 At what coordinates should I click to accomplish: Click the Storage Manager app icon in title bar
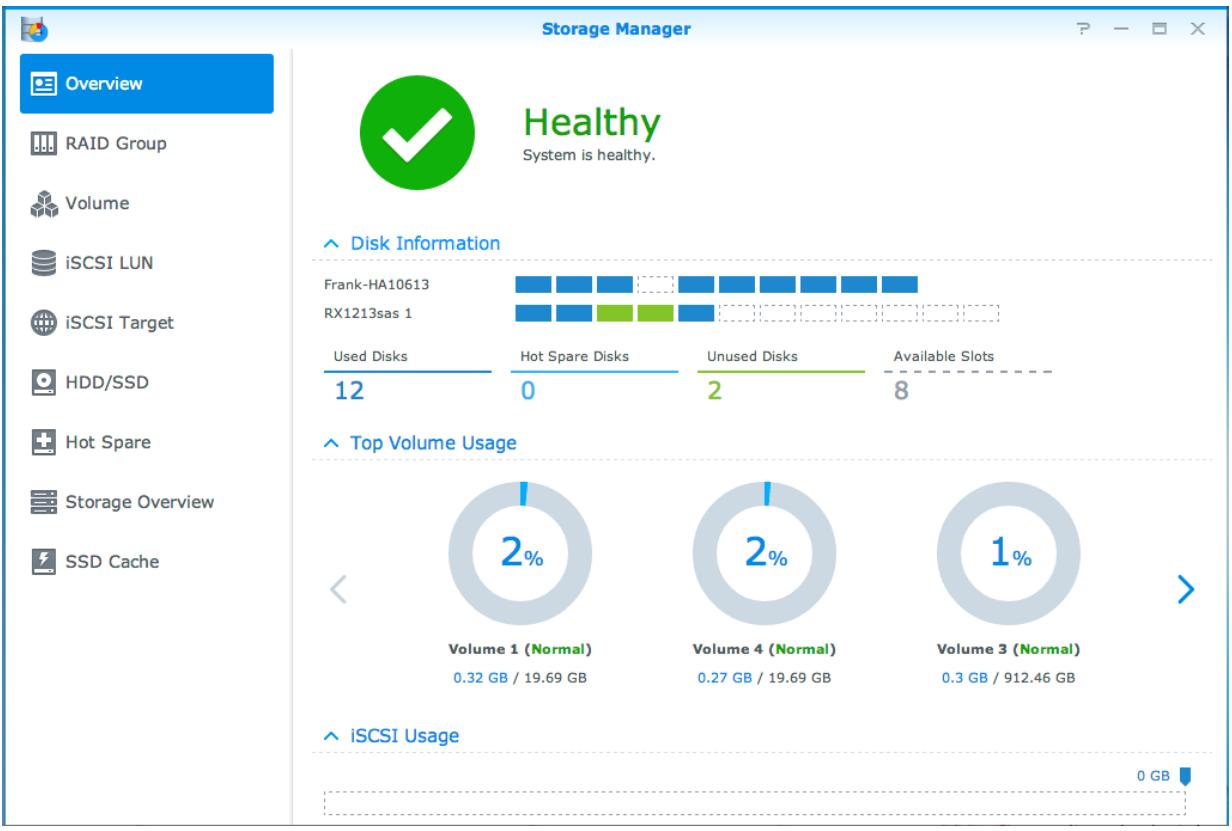pos(32,29)
